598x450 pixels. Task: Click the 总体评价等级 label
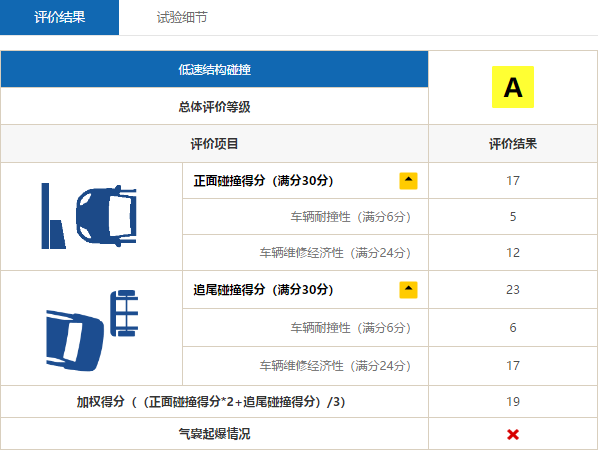(214, 107)
